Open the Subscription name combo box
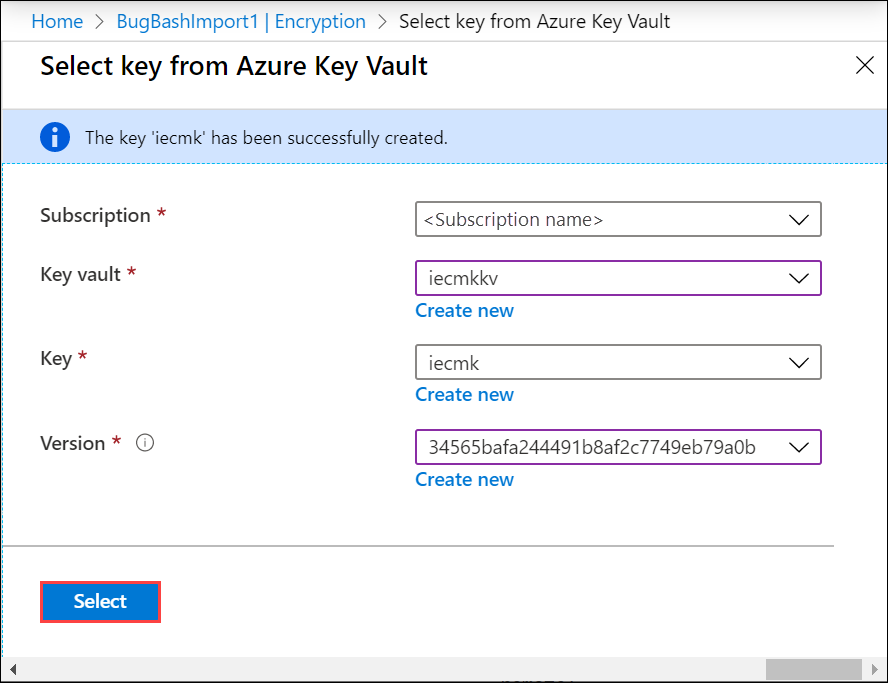 tap(618, 219)
